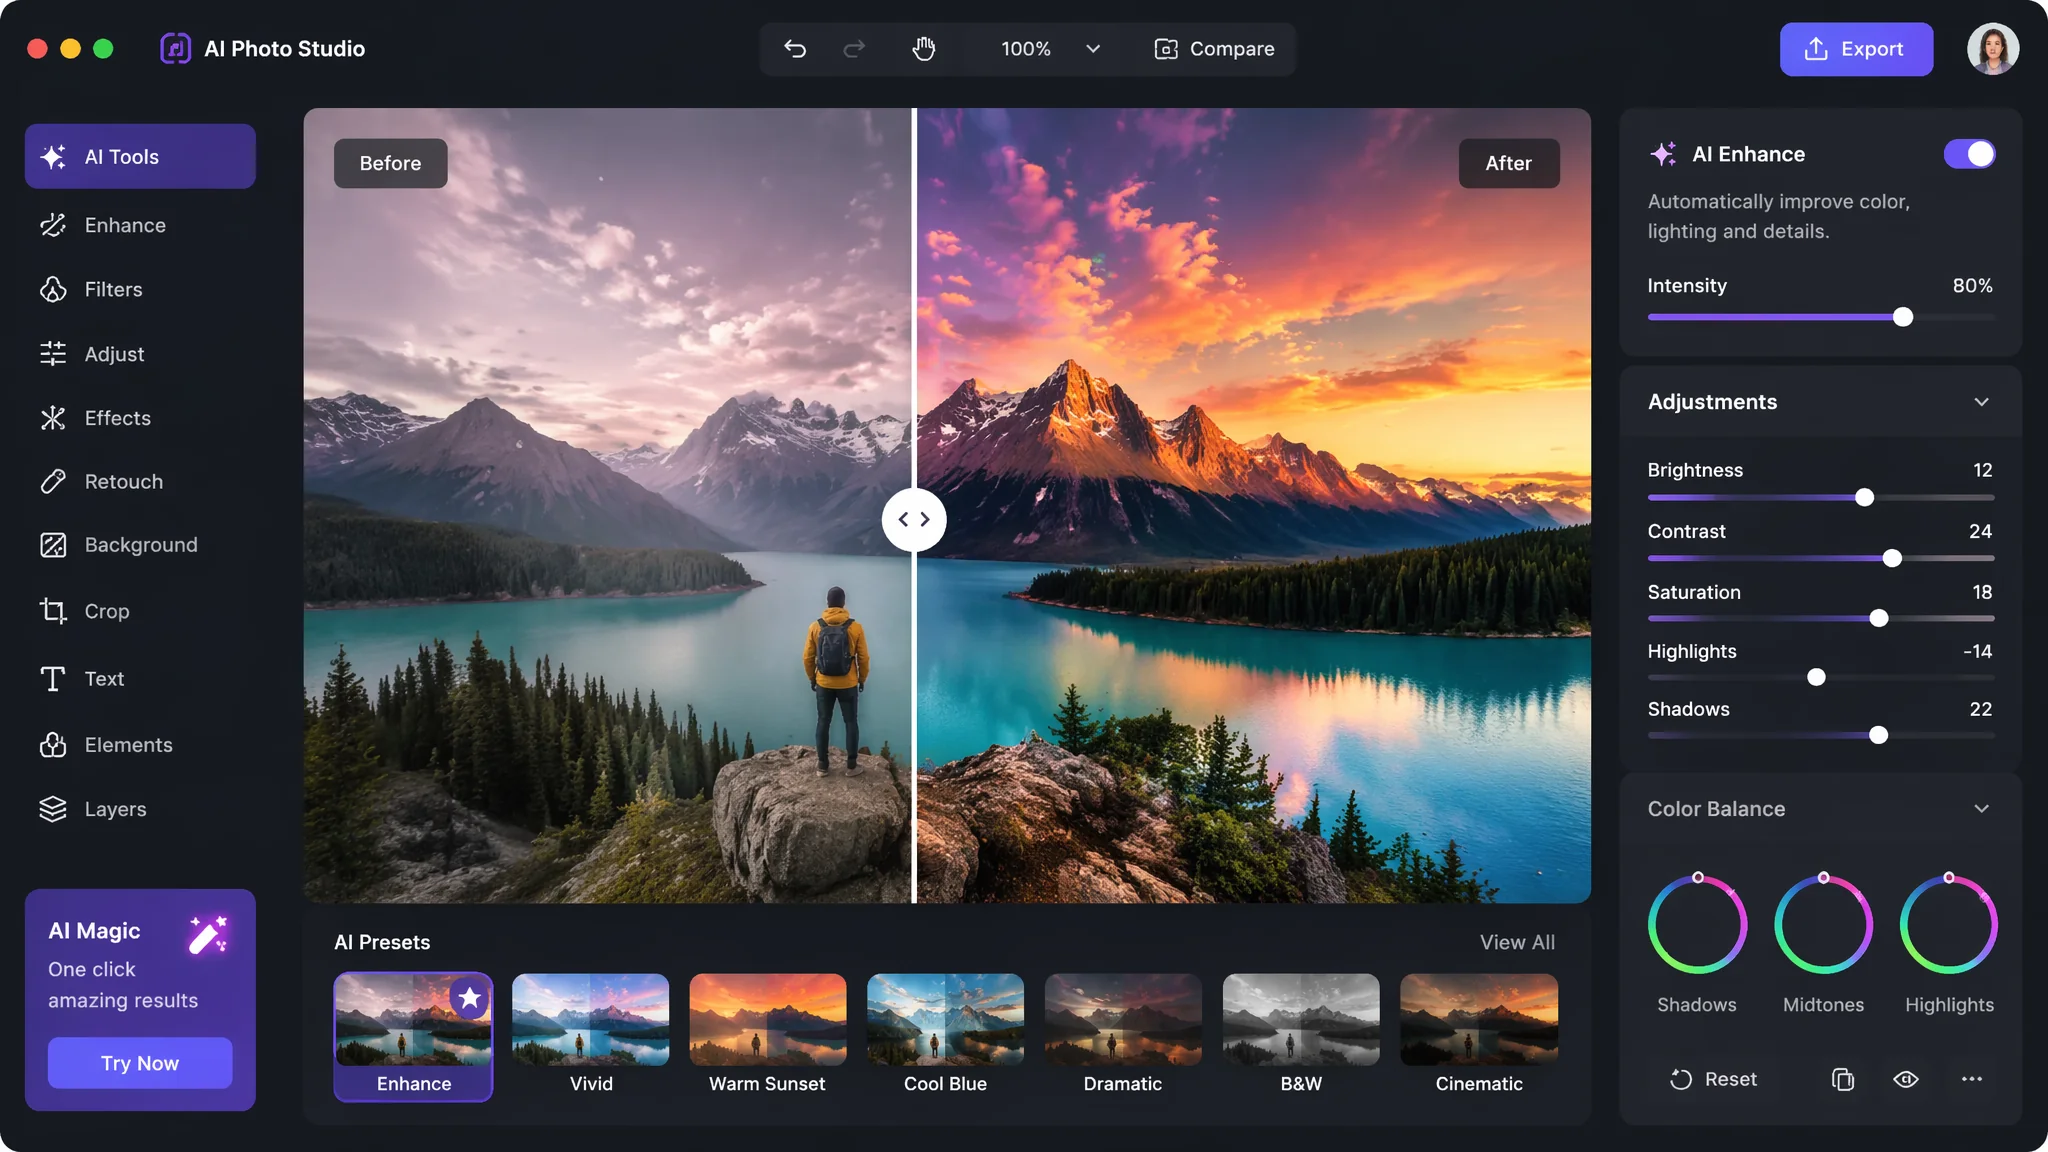
Task: Select the Dramatic preset thumbnail
Action: tap(1123, 1020)
